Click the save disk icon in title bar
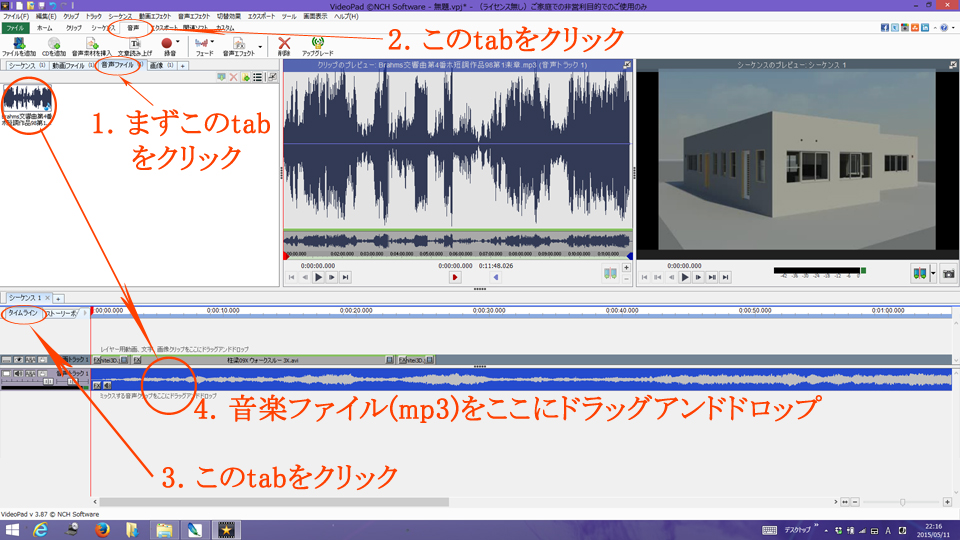This screenshot has width=960, height=540. tap(42, 6)
